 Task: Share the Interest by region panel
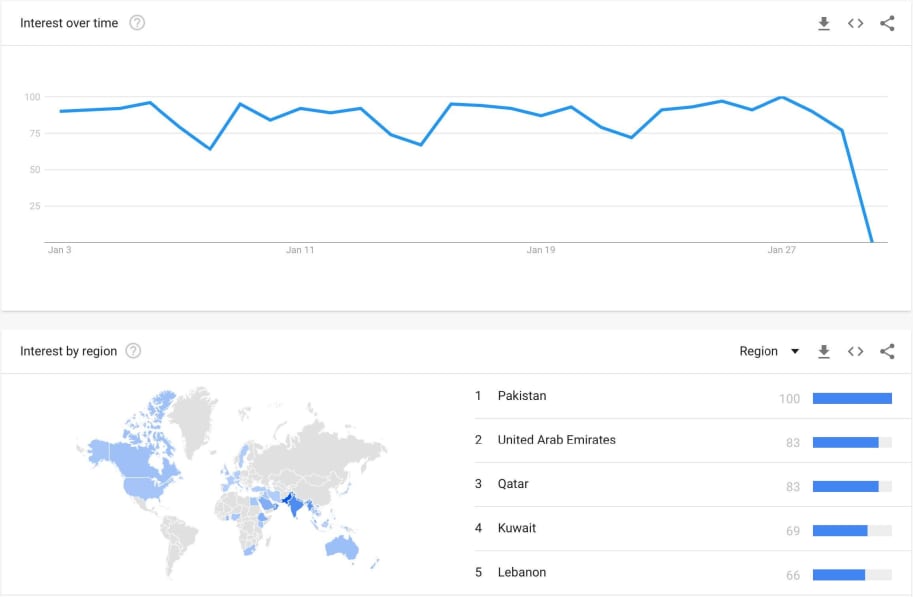click(887, 351)
